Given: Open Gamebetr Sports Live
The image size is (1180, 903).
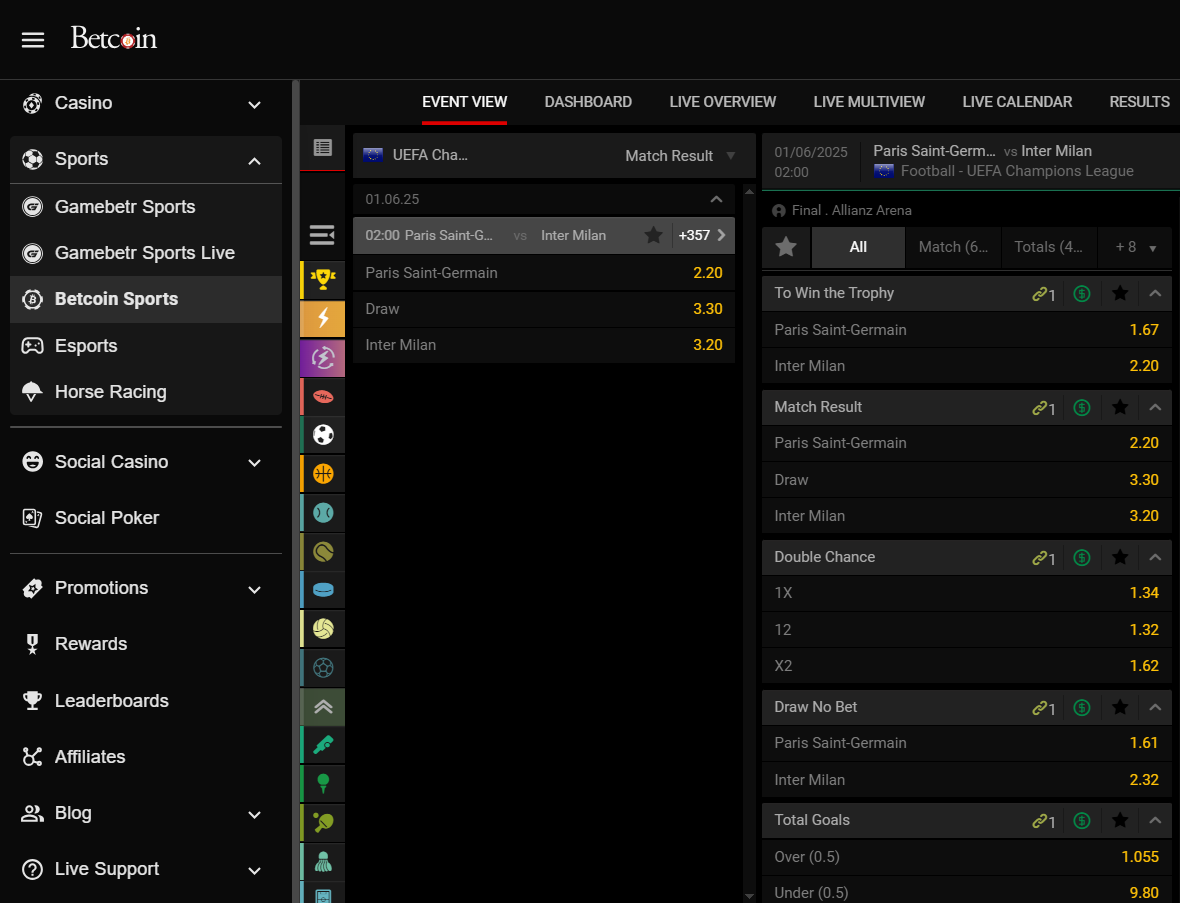Looking at the screenshot, I should (x=146, y=253).
